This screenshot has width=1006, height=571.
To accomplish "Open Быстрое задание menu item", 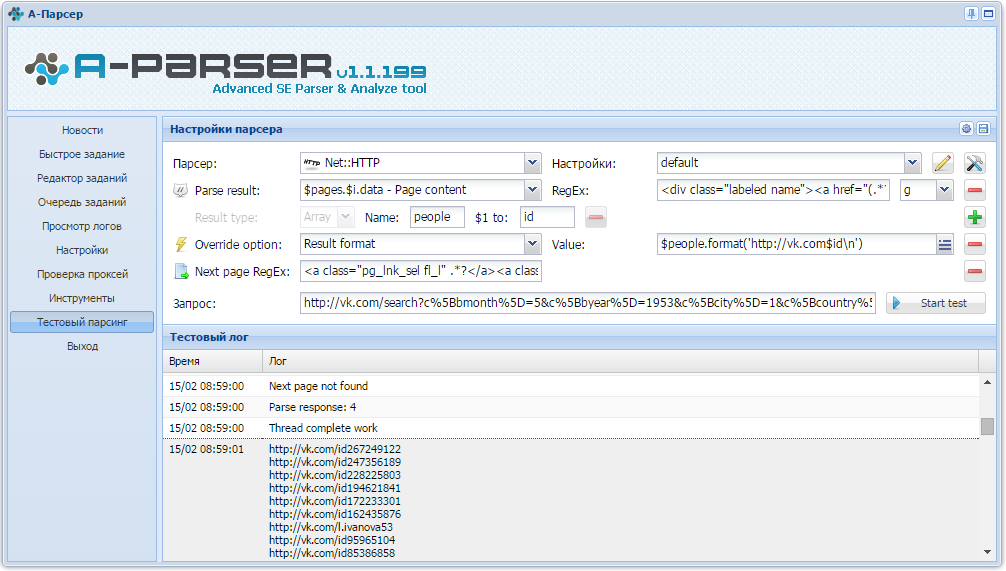I will coord(82,154).
